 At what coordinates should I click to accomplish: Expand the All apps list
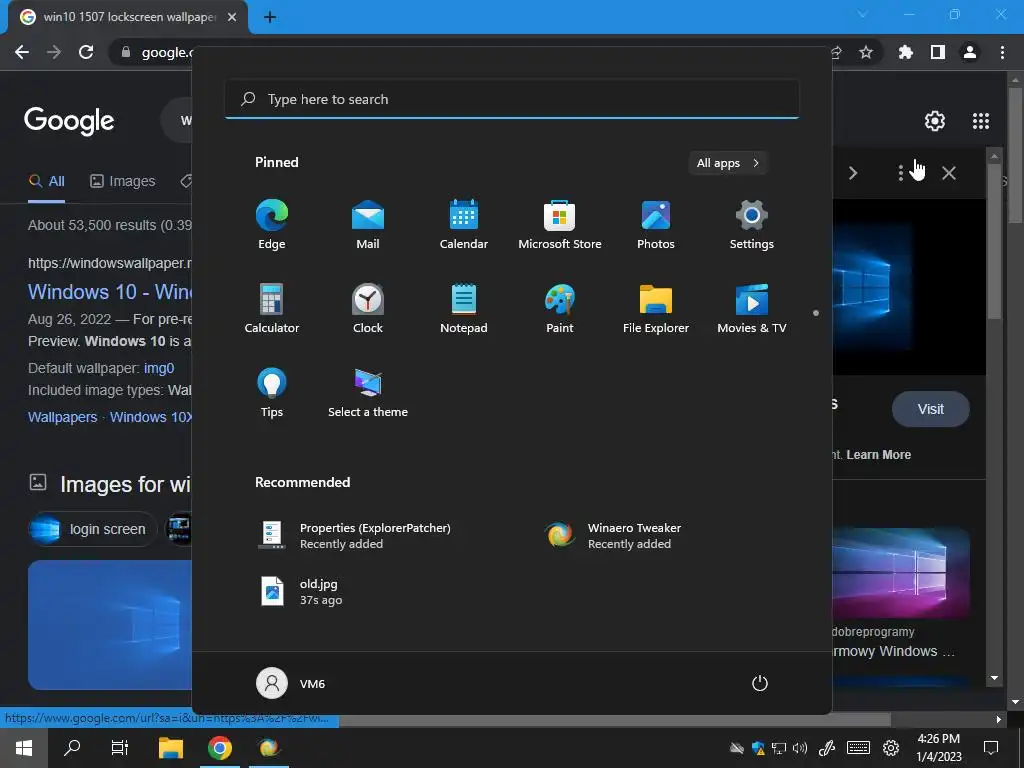click(x=728, y=163)
